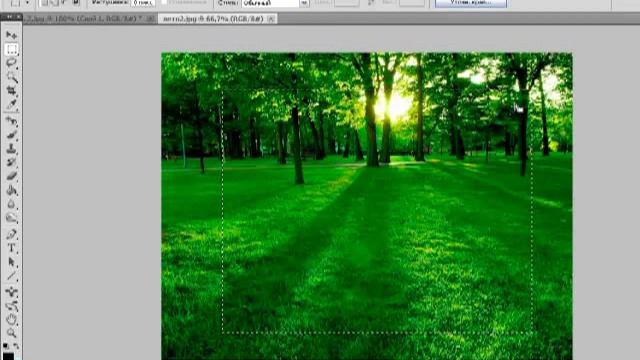Close the 66,7% document tab

(x=271, y=19)
